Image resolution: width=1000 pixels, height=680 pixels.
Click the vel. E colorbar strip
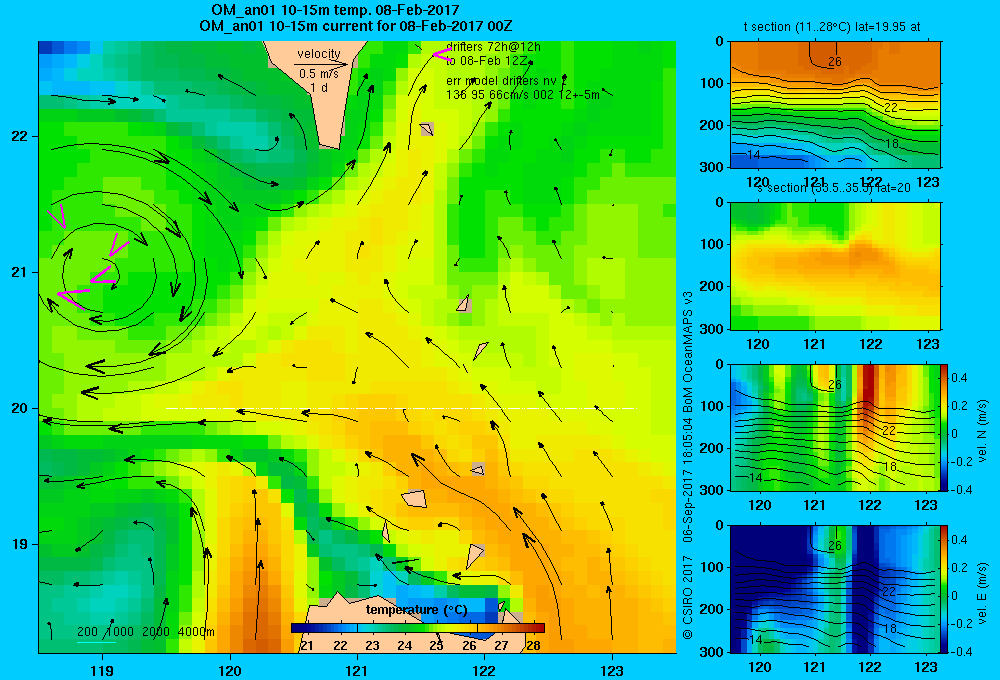click(x=945, y=589)
